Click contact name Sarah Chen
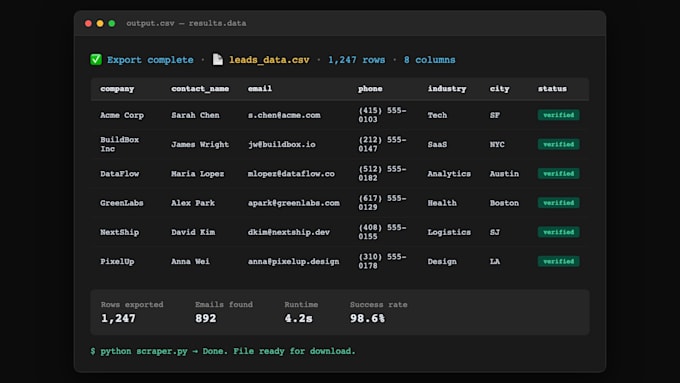Image resolution: width=680 pixels, height=383 pixels. (195, 115)
